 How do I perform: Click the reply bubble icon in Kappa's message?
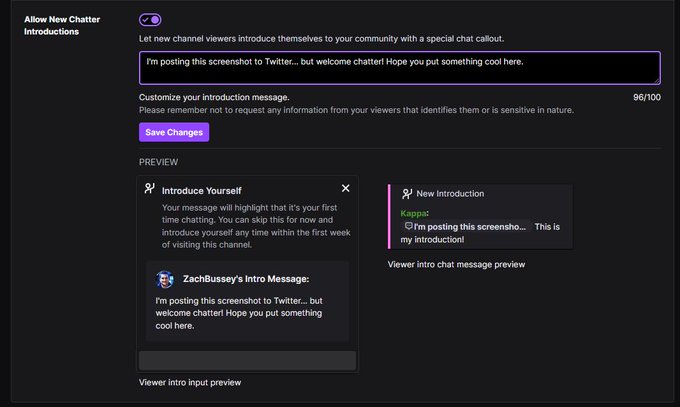tap(409, 226)
